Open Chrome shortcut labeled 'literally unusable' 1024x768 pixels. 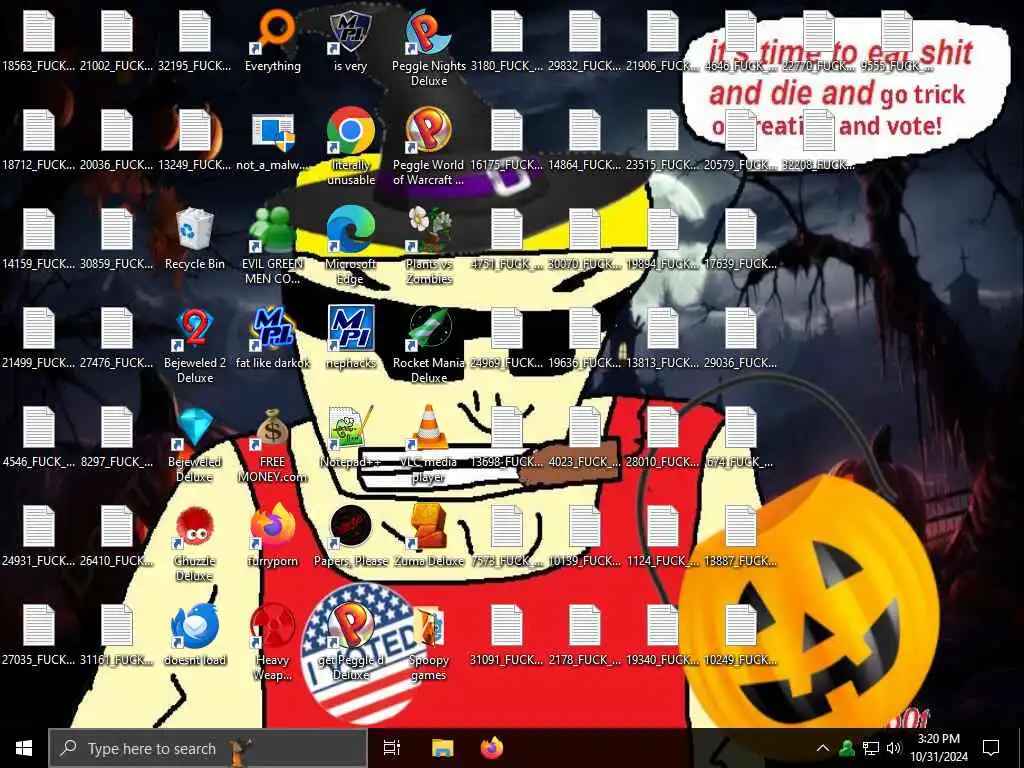pyautogui.click(x=351, y=147)
